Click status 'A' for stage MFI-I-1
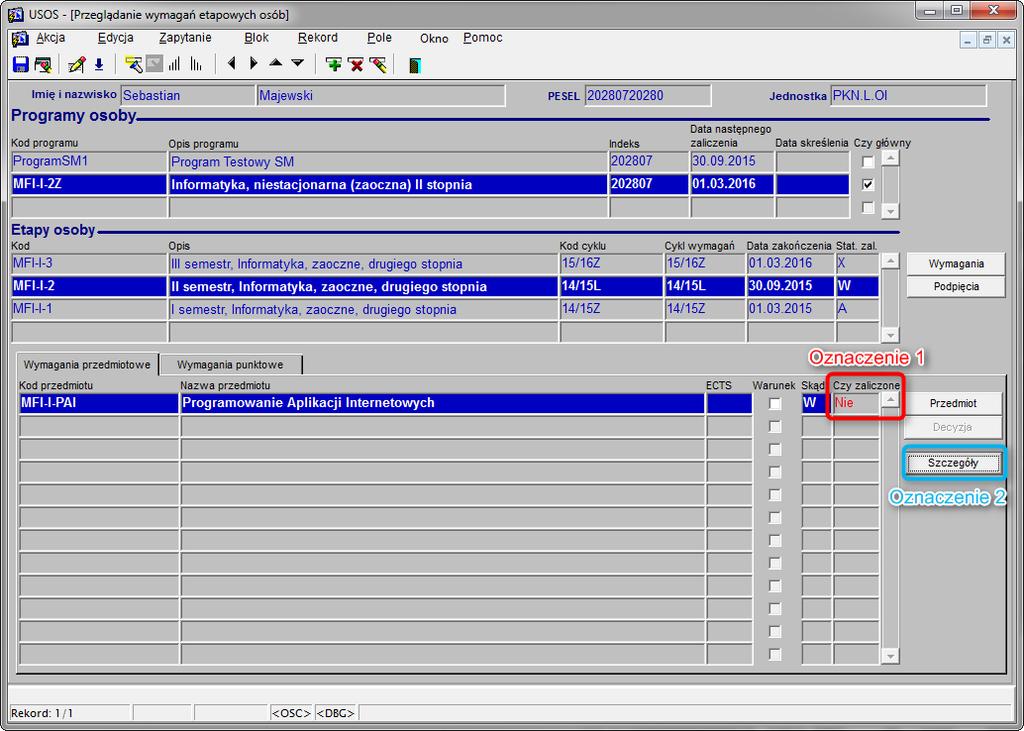This screenshot has width=1024, height=731. tap(857, 309)
